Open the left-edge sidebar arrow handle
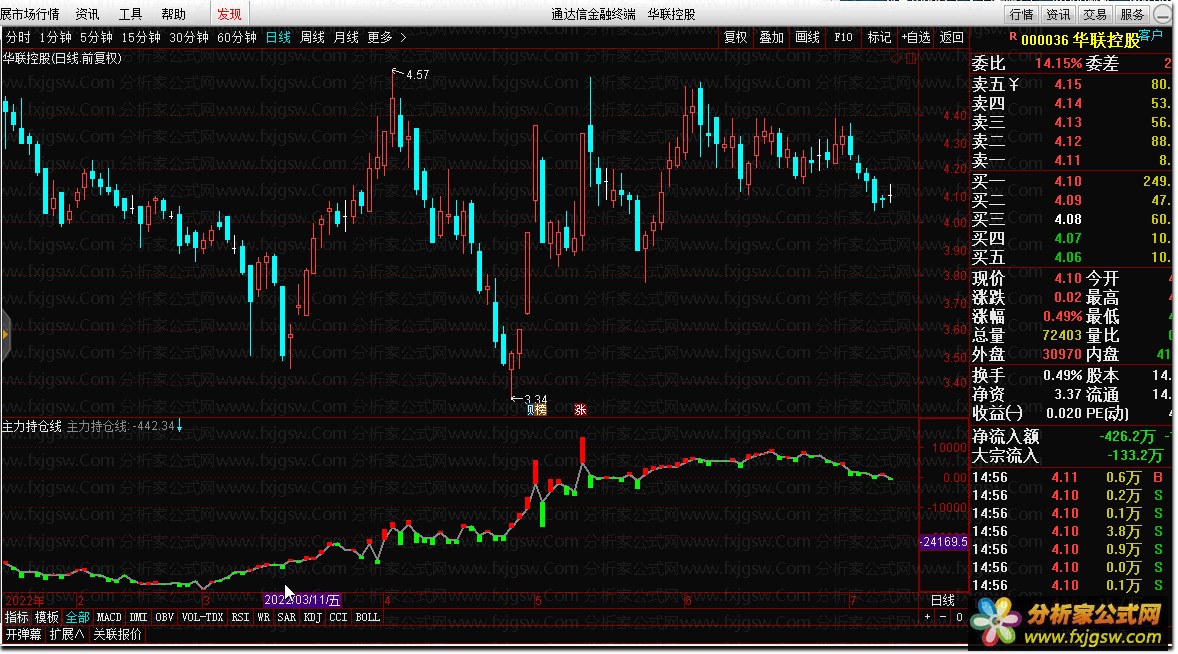Screen dimensions: 1178x654 [4, 334]
